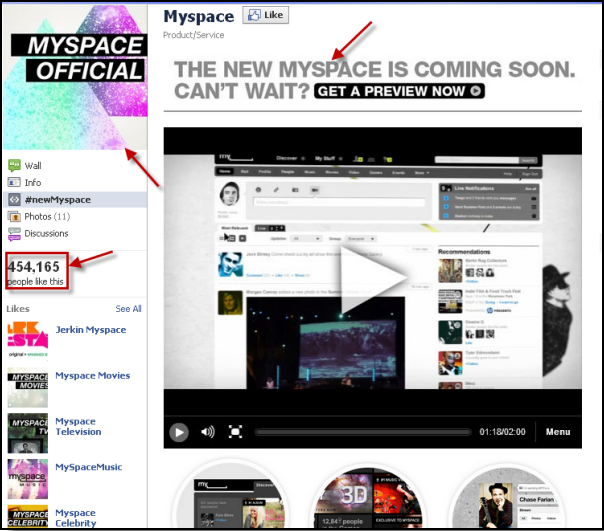604x531 pixels.
Task: Like the Myspace page
Action: pyautogui.click(x=265, y=15)
